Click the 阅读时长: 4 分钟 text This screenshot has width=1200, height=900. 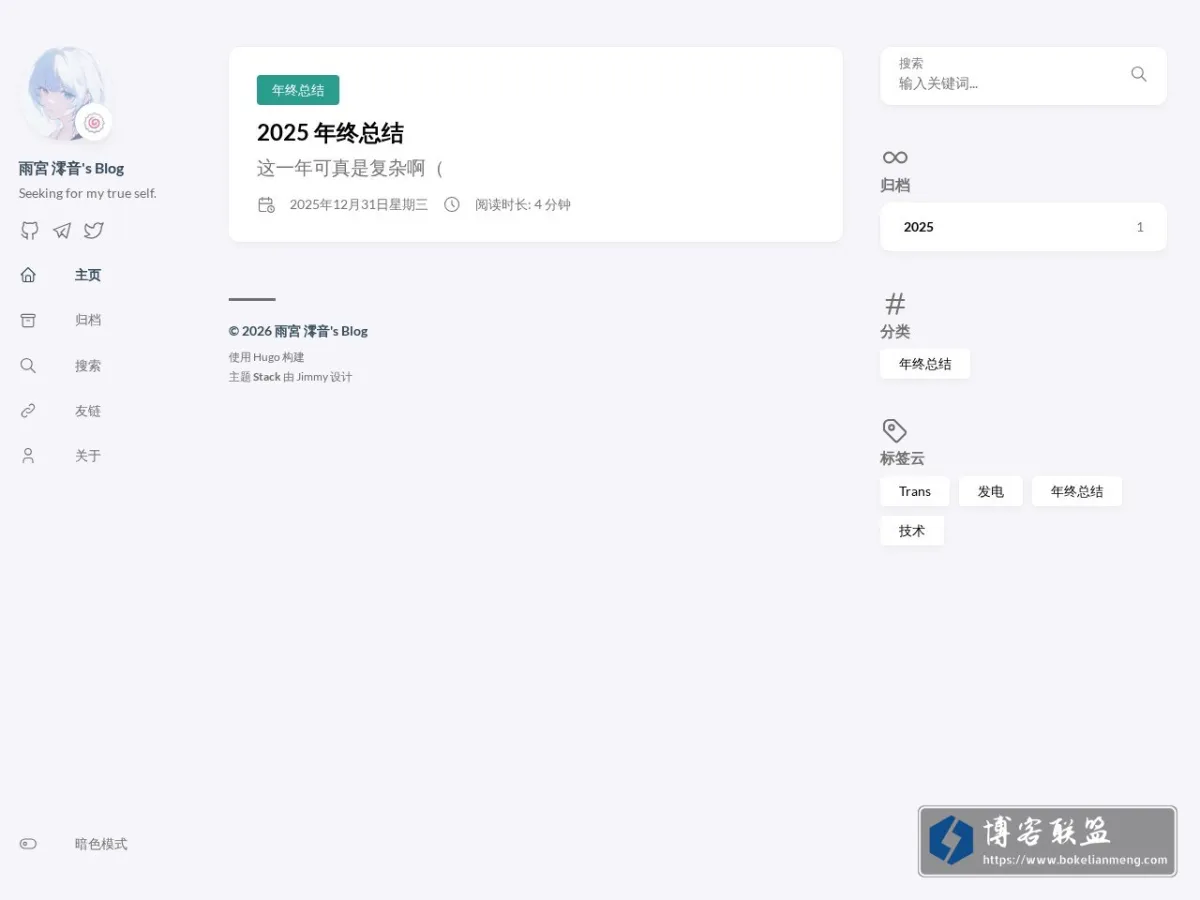click(x=523, y=205)
